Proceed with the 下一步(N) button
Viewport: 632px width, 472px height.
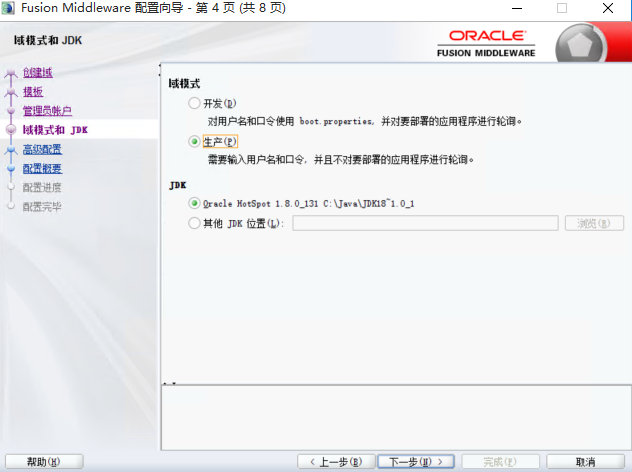pyautogui.click(x=416, y=462)
